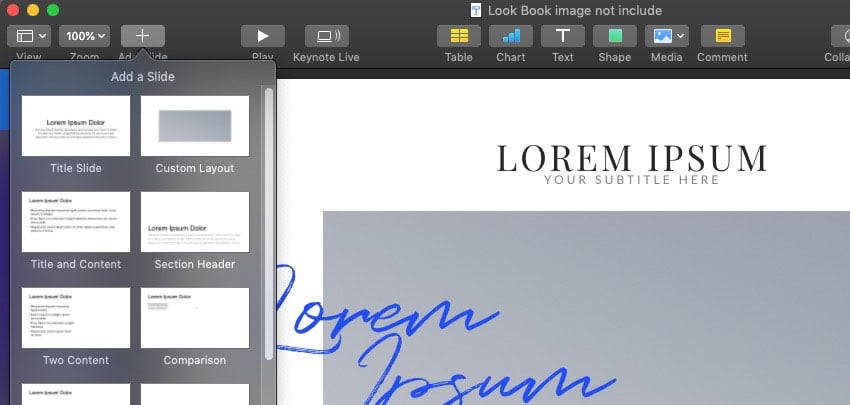The height and width of the screenshot is (405, 850).
Task: Choose the Section Header layout
Action: [195, 222]
